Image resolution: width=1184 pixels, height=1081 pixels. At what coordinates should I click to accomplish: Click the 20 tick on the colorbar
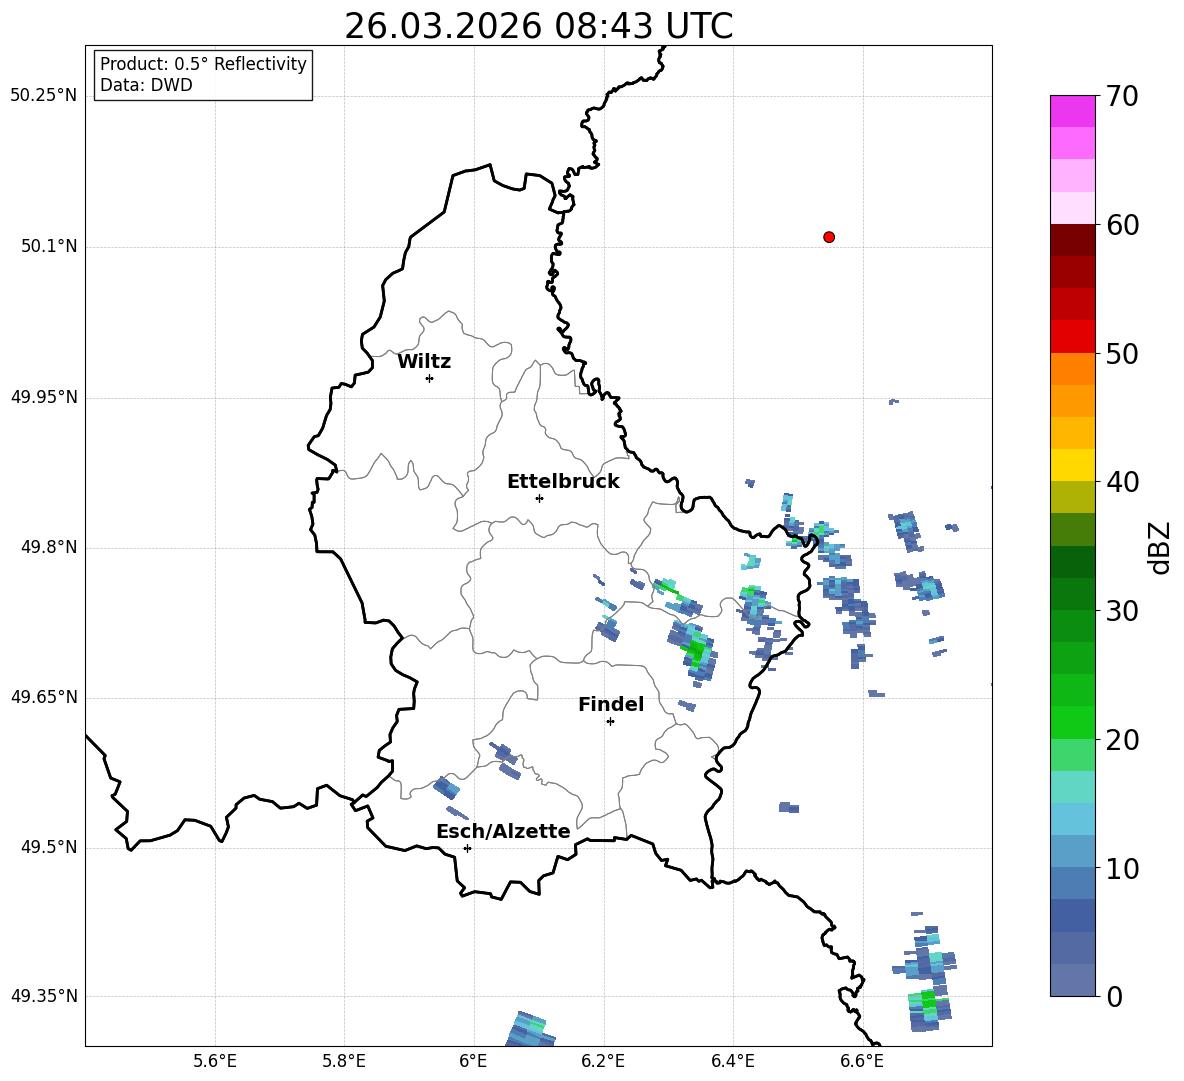pyautogui.click(x=1122, y=740)
